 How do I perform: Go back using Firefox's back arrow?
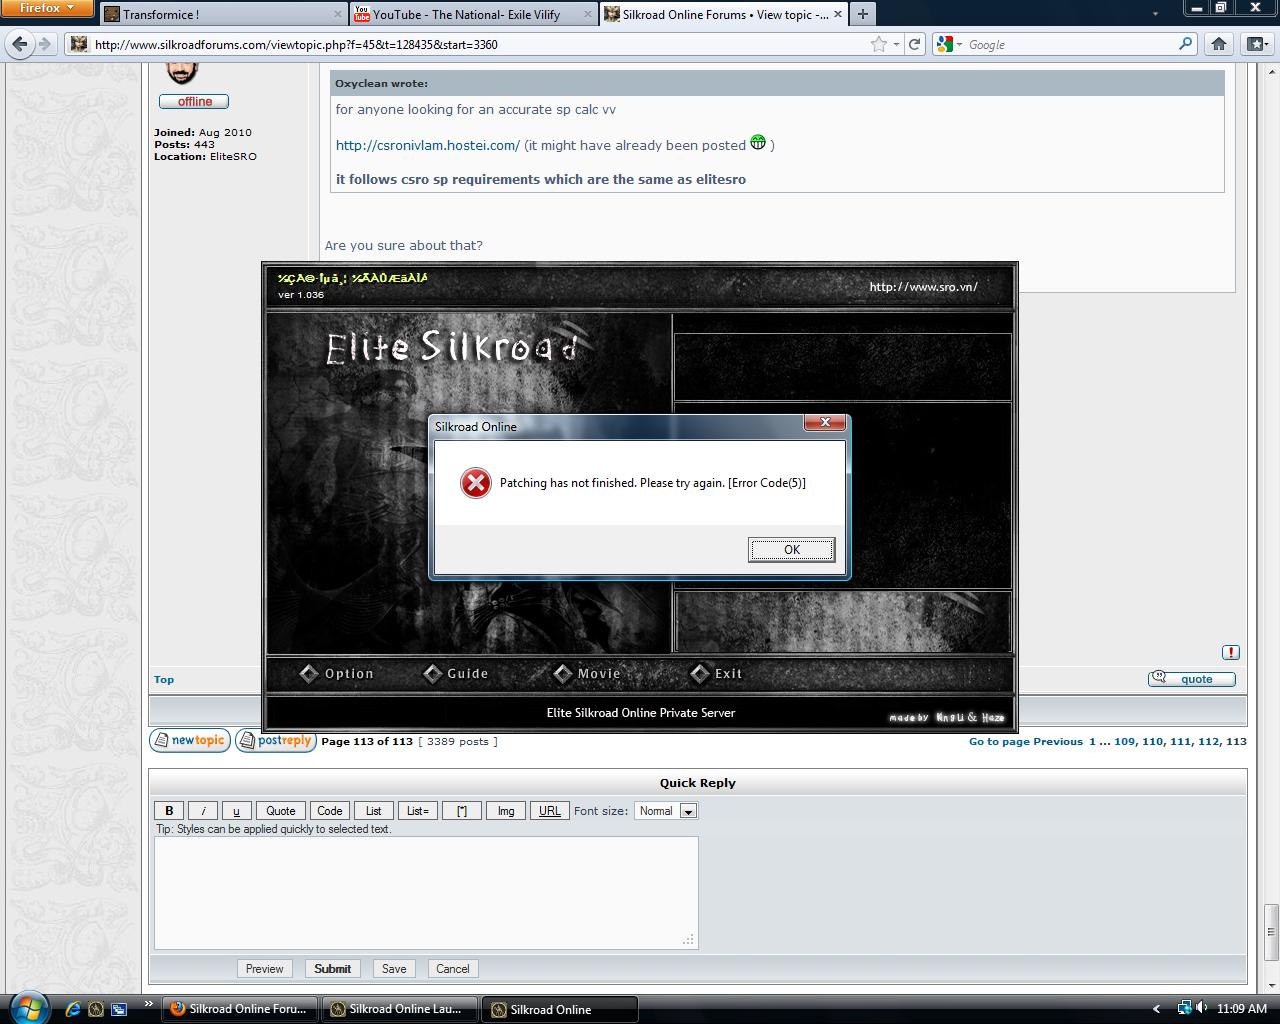click(18, 44)
